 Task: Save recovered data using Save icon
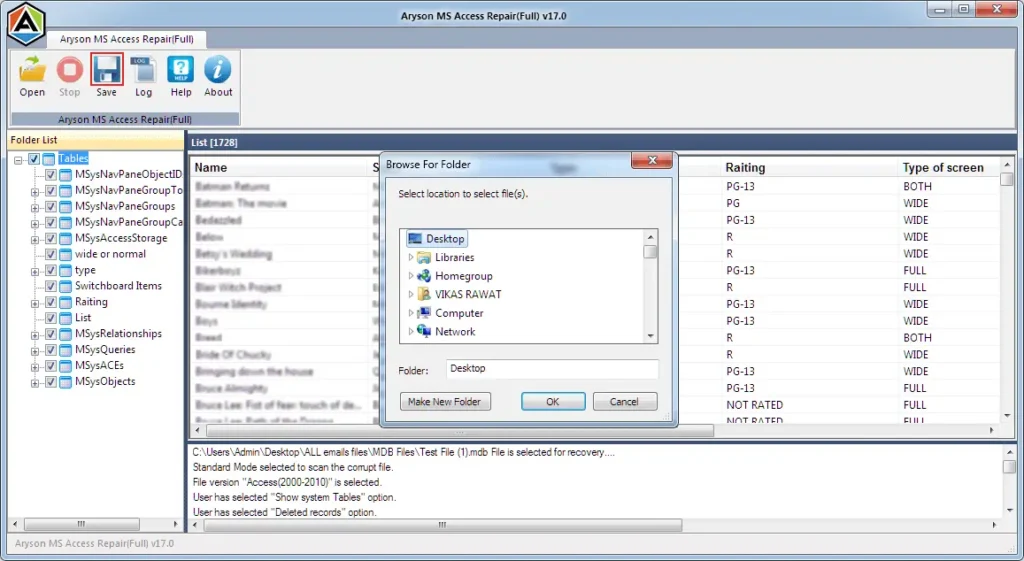pos(106,69)
